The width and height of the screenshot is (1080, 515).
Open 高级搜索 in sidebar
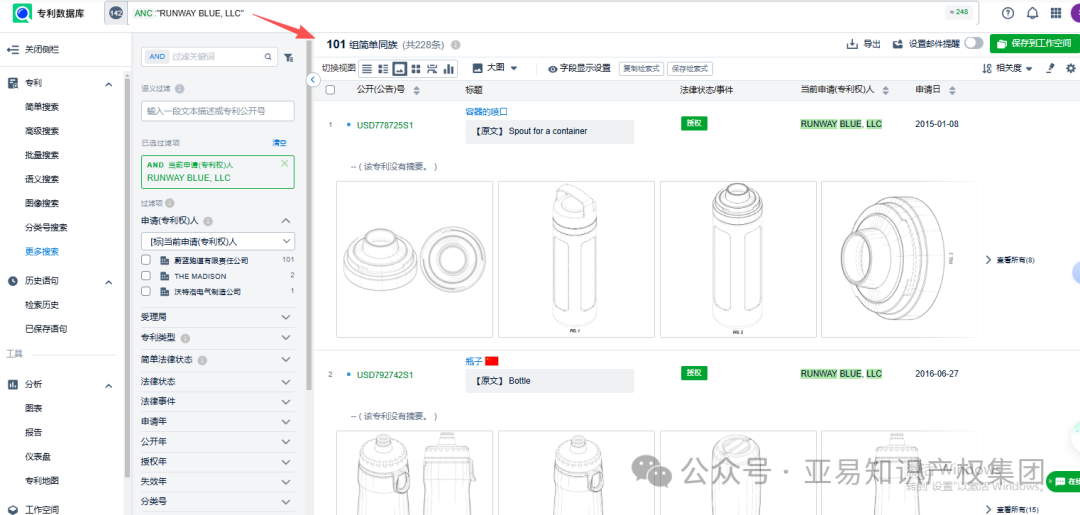coord(42,131)
